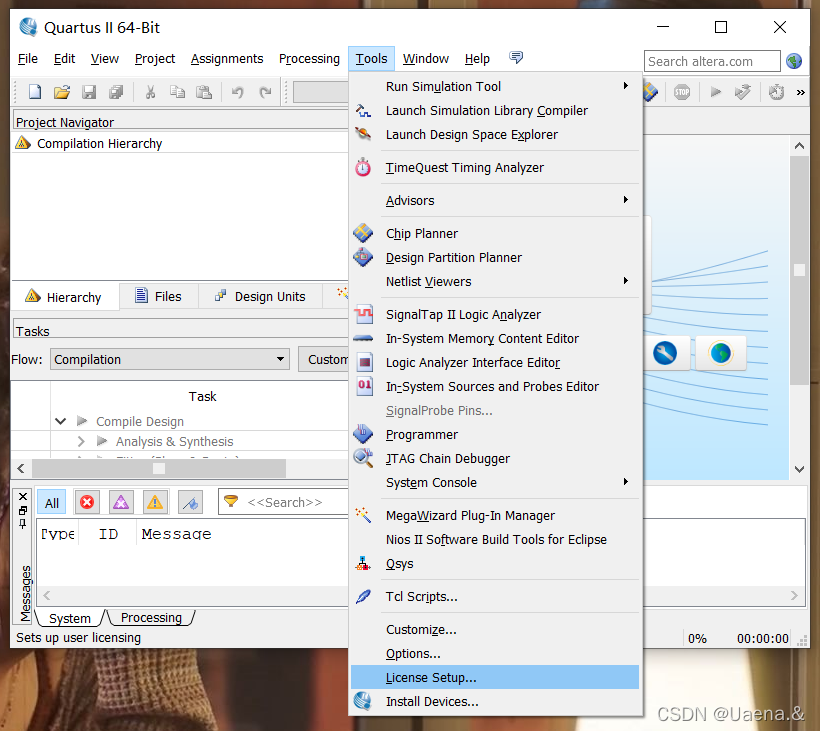
Task: Toggle warning messages filter icon
Action: pos(155,502)
